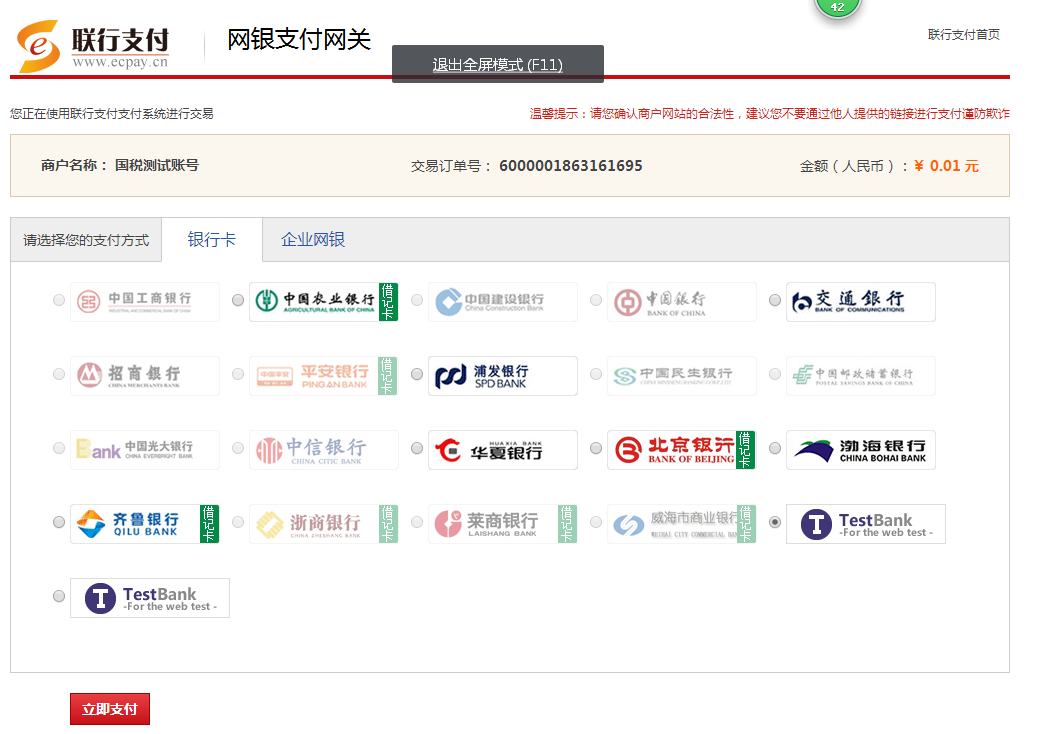Choose the 浦发银行 radio option
The height and width of the screenshot is (734, 1040).
point(417,374)
